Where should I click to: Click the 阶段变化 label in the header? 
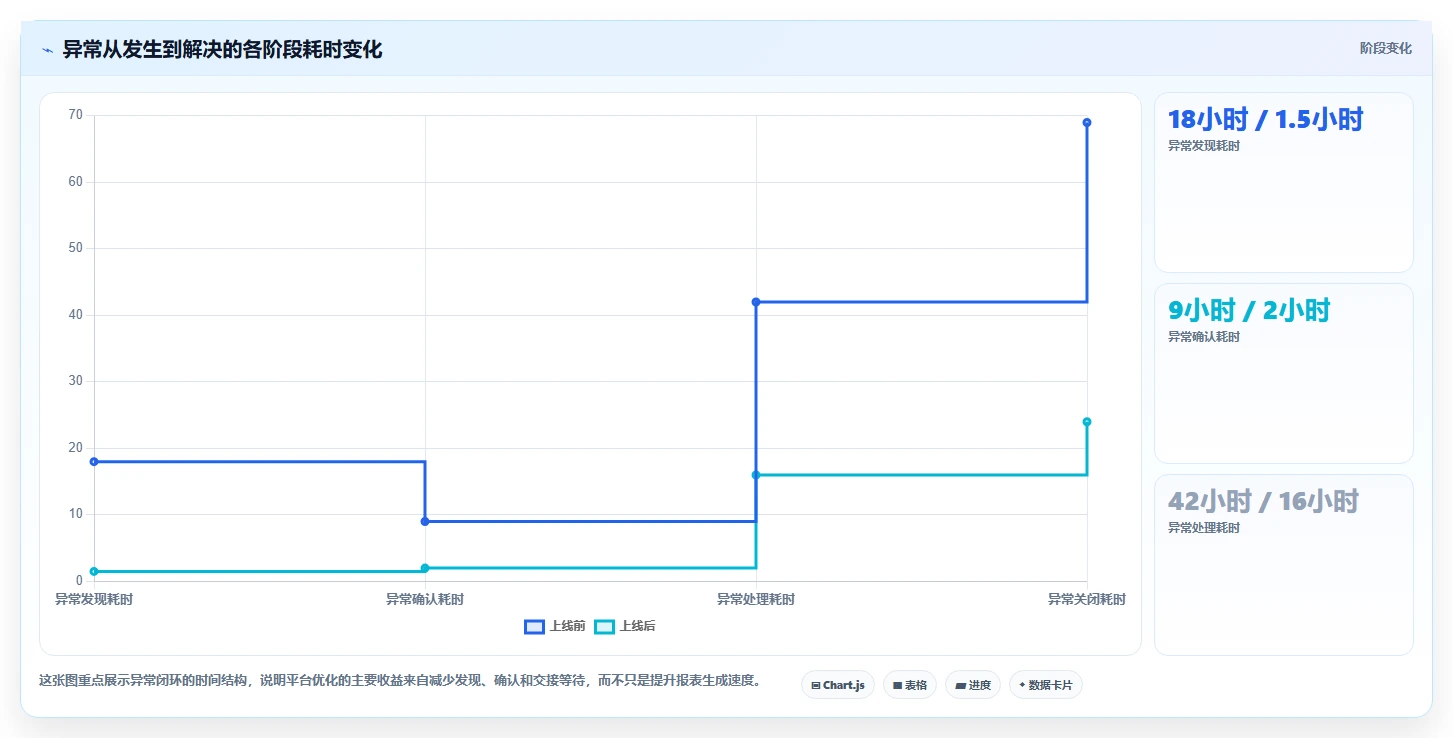click(1386, 48)
